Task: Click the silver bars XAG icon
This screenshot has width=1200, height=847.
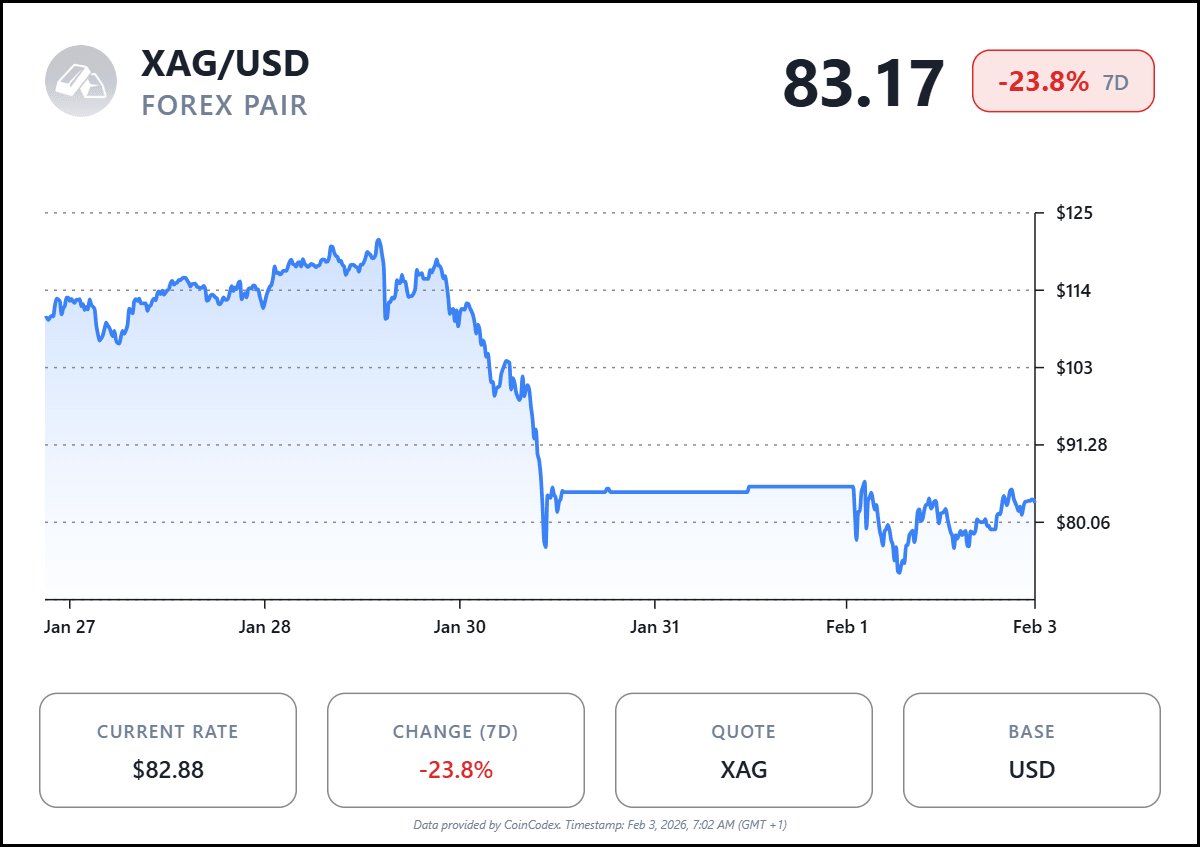Action: [x=81, y=81]
